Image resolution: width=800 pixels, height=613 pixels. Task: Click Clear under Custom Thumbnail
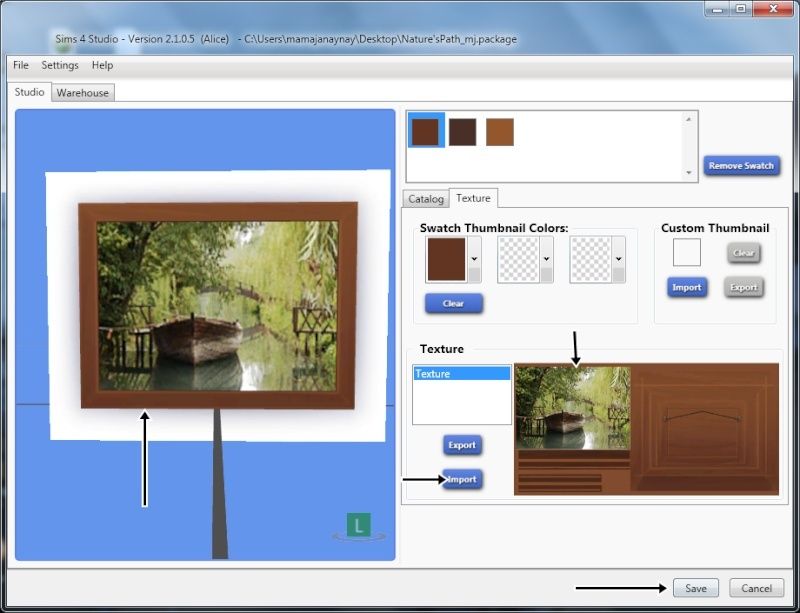pos(744,253)
